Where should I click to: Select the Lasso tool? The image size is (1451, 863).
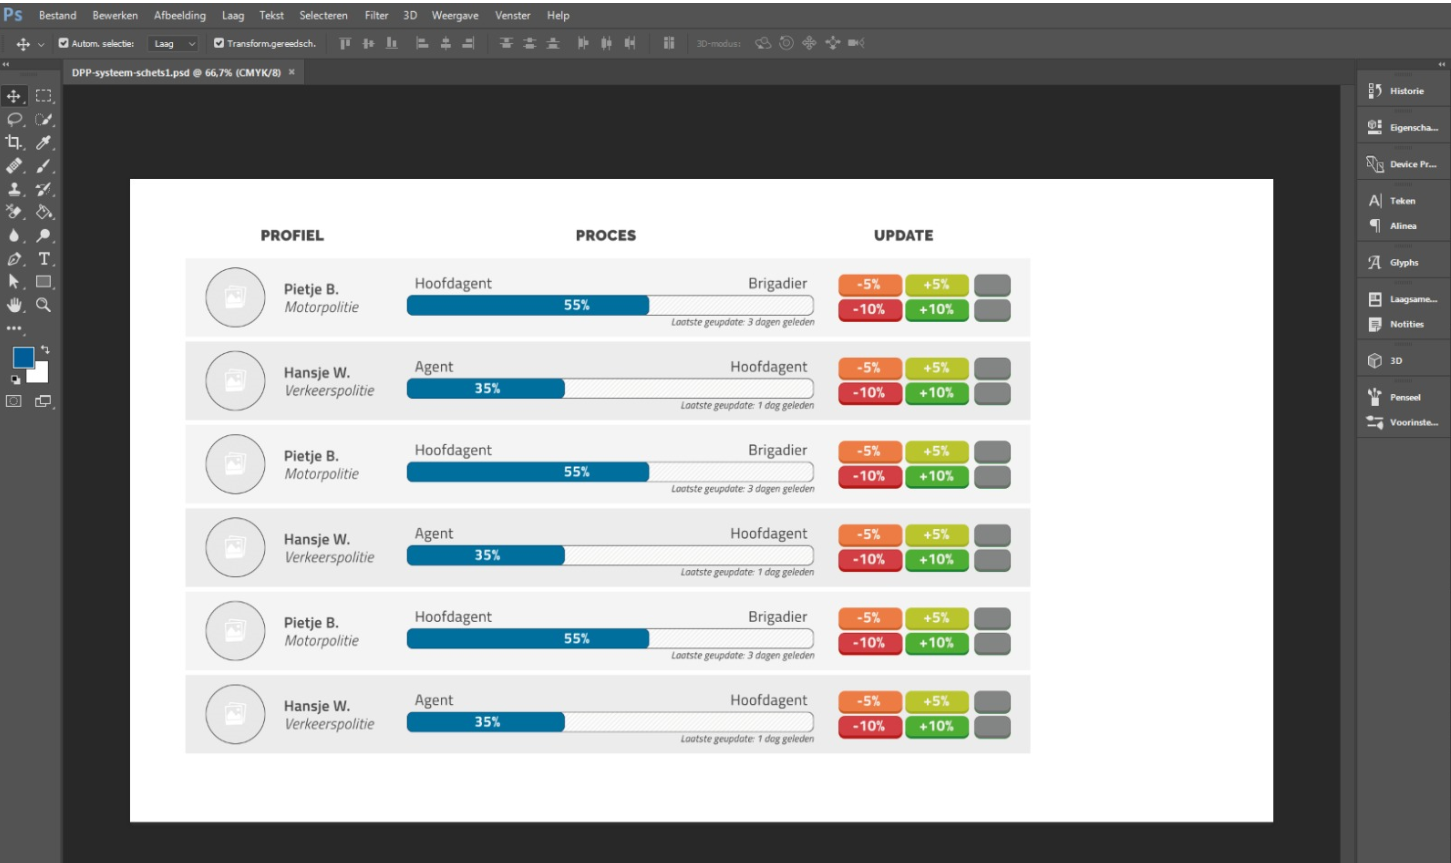coord(14,119)
